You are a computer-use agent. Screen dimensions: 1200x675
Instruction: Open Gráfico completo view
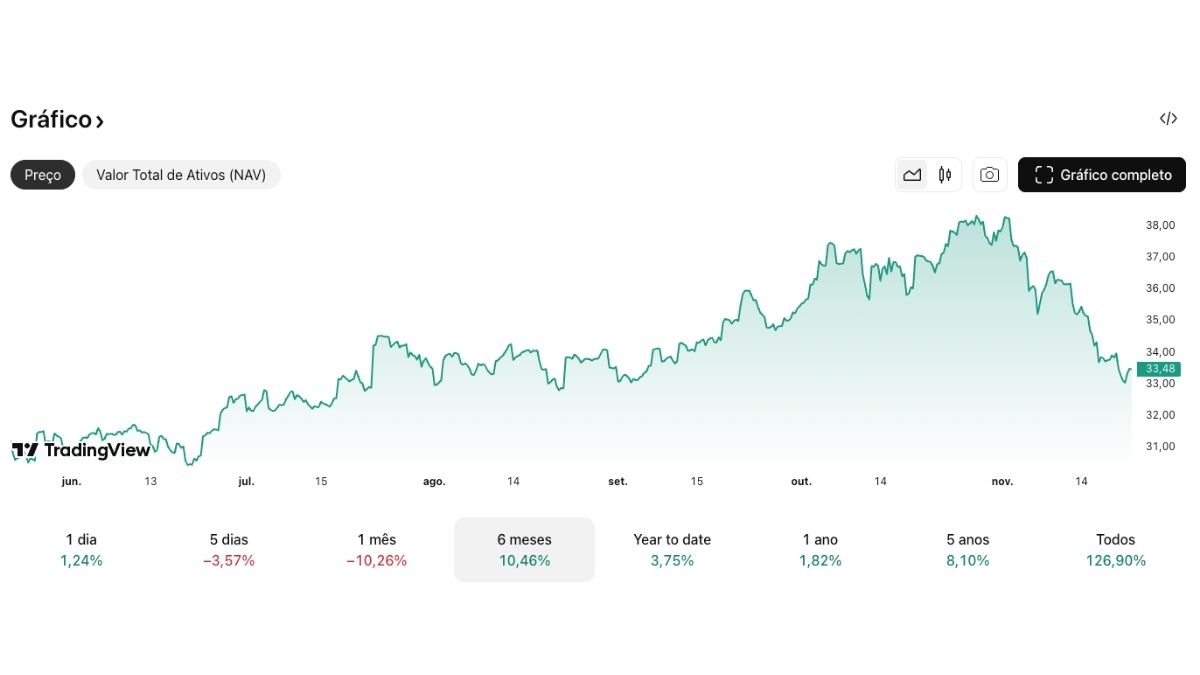[x=1101, y=174]
